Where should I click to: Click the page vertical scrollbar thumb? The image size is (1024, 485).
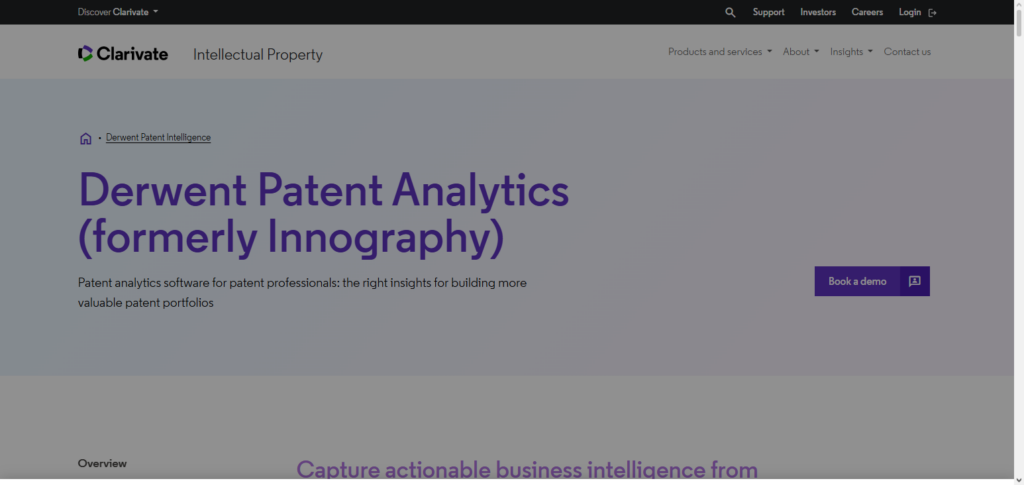1019,23
